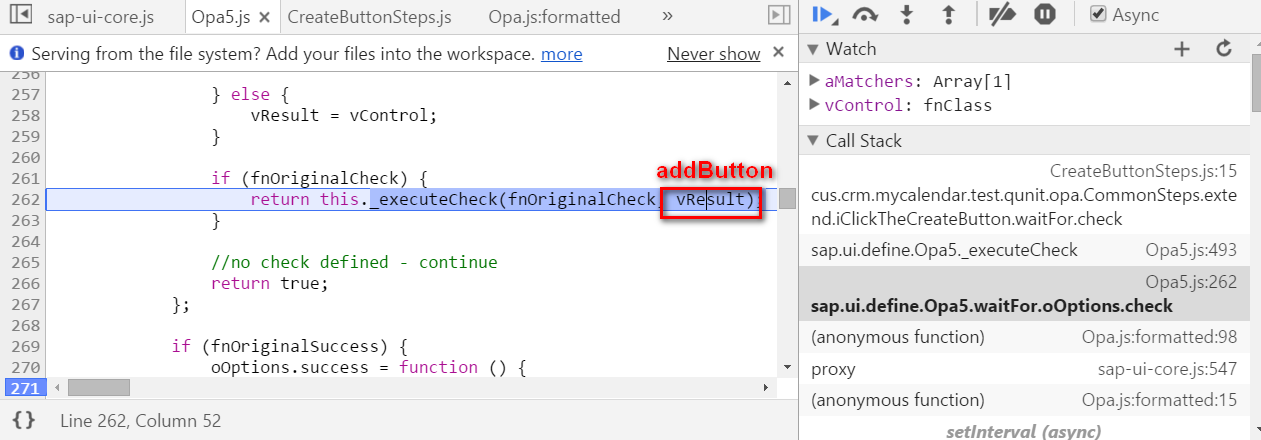The image size is (1261, 440).
Task: Click the '//no check defined - continue' comment
Action: tap(354, 263)
